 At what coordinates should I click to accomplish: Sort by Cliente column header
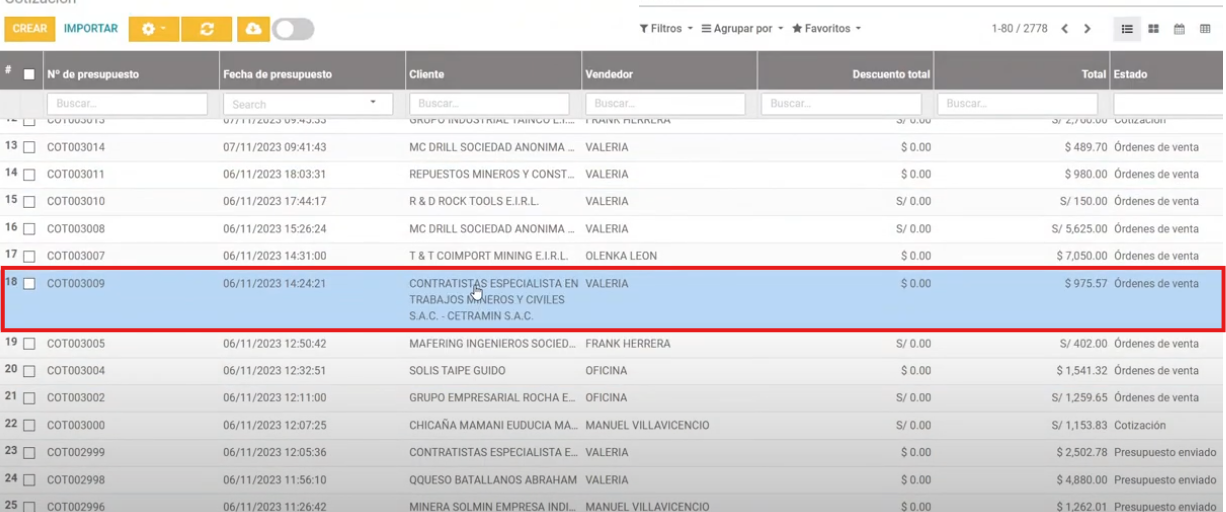[x=427, y=75]
